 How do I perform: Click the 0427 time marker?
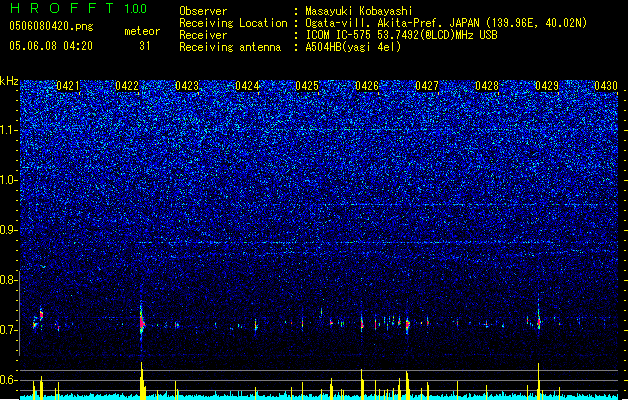427,86
